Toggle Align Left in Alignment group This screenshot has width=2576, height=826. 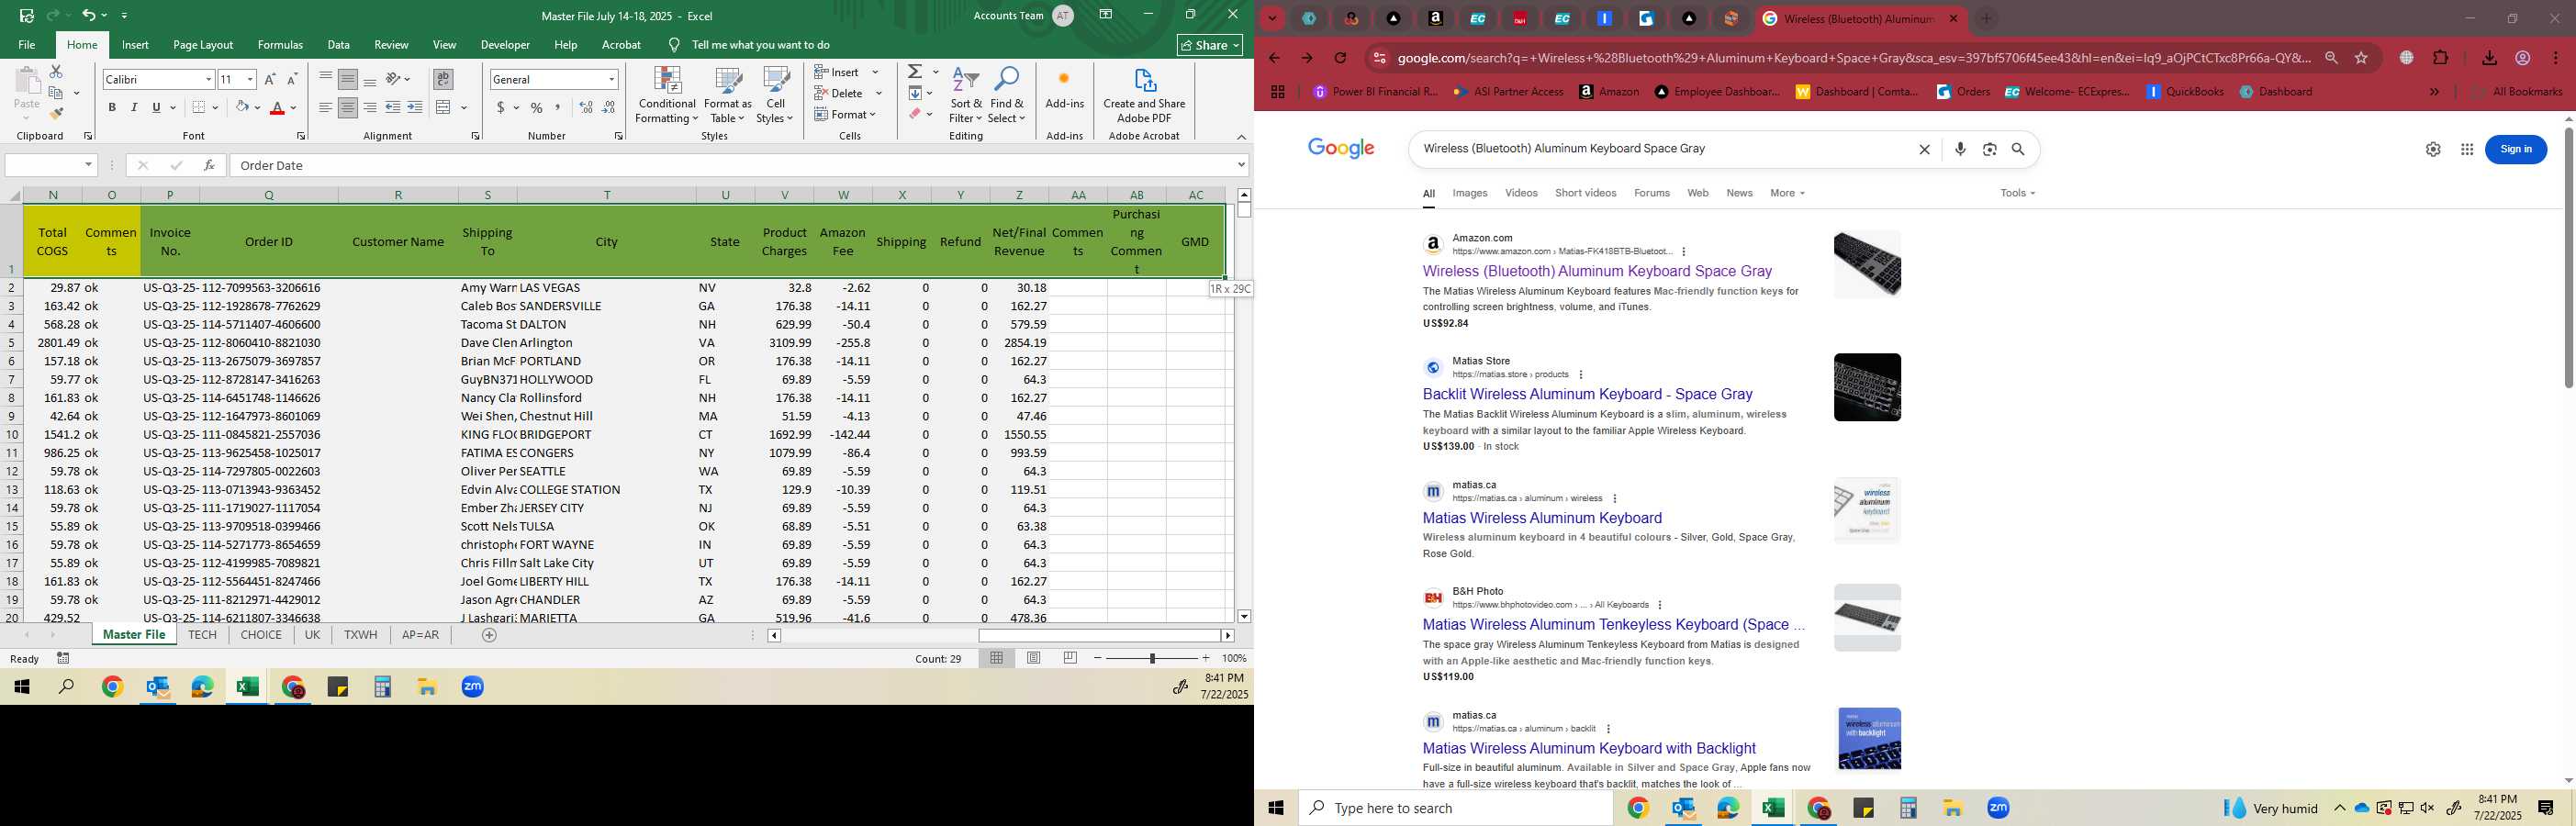[x=326, y=107]
